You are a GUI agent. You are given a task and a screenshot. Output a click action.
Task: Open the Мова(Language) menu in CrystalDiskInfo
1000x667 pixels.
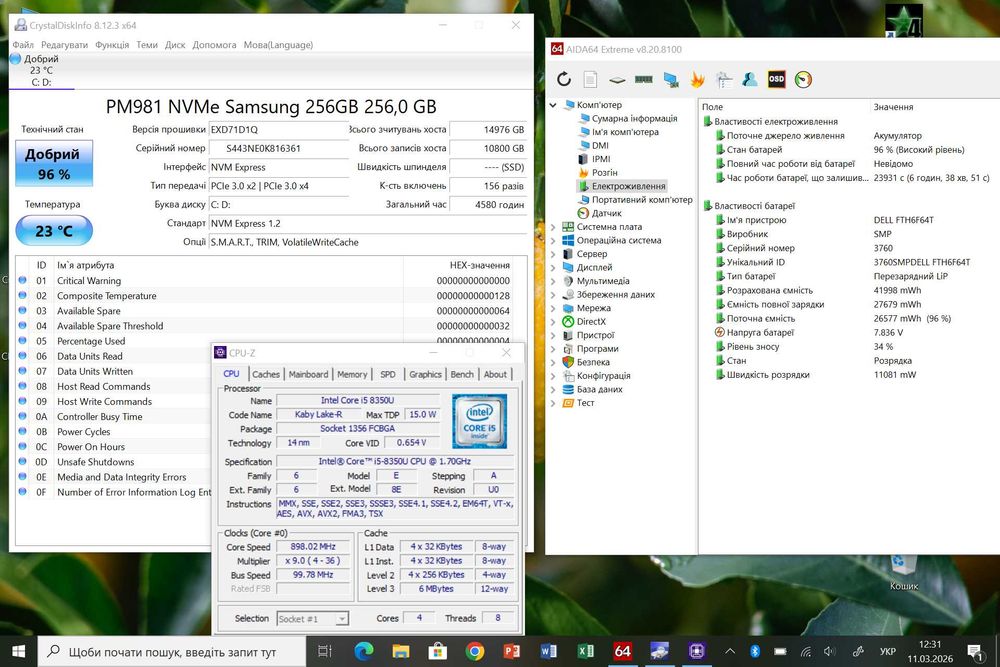(x=278, y=45)
